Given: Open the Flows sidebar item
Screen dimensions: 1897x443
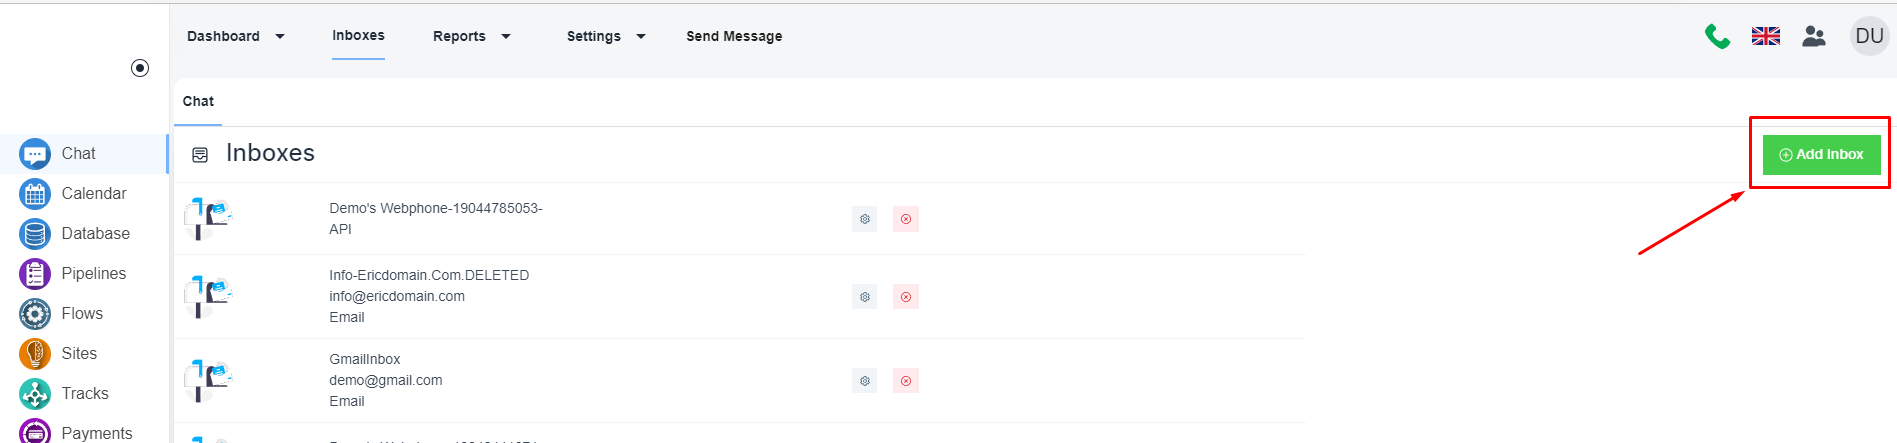Looking at the screenshot, I should coord(81,314).
